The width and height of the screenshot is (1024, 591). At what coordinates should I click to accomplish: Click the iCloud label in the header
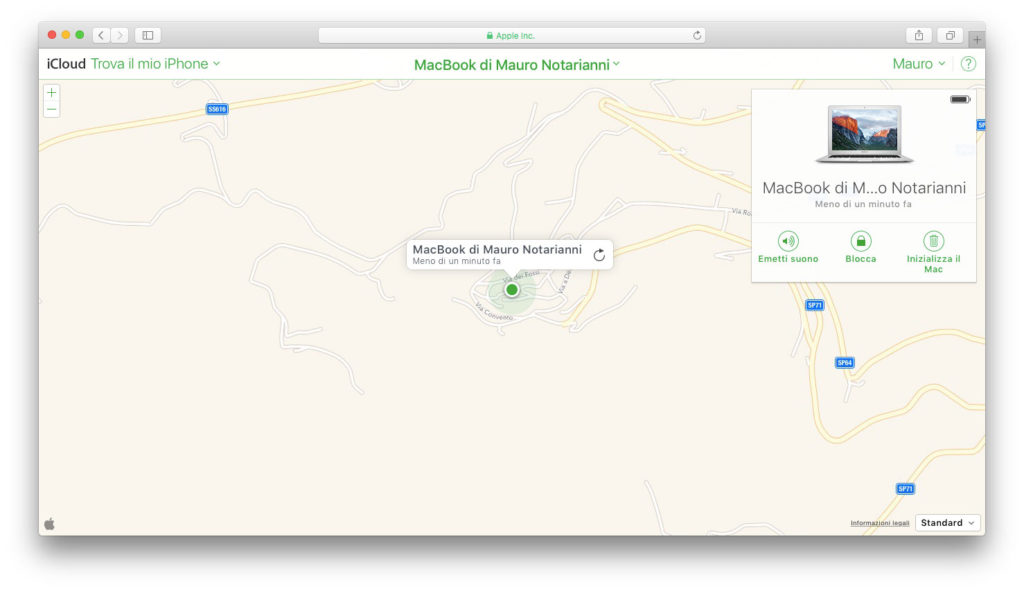[66, 63]
